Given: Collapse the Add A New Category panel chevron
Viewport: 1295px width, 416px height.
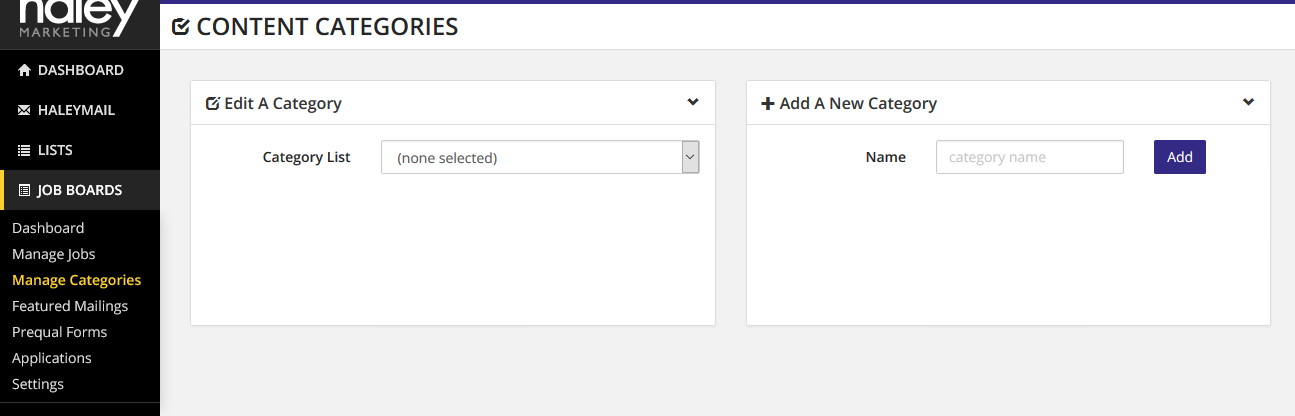Looking at the screenshot, I should (x=1248, y=102).
